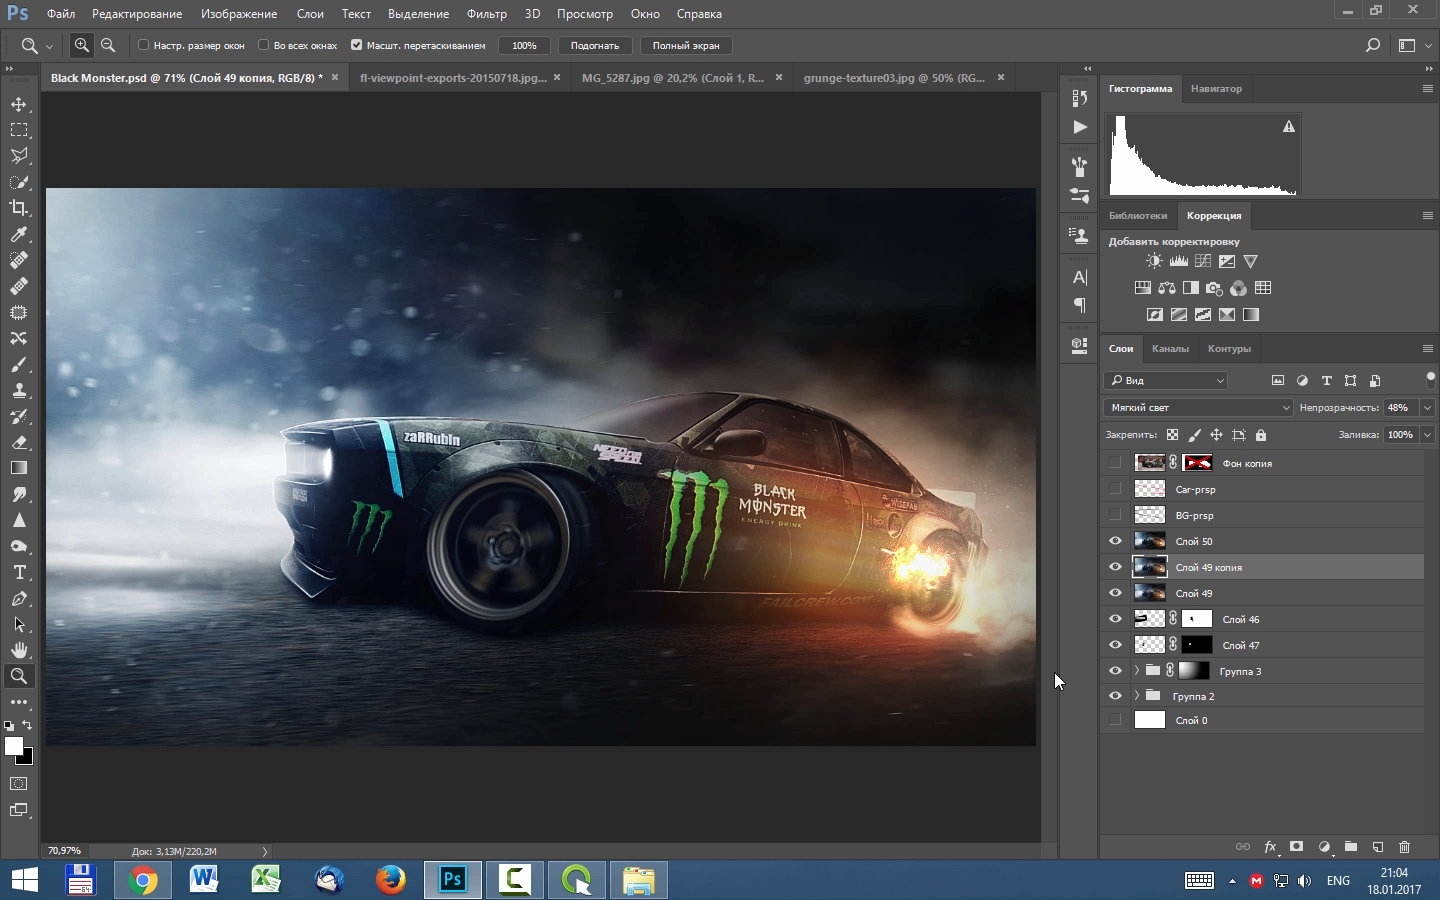
Task: Add a Levels adjustment
Action: [1178, 261]
